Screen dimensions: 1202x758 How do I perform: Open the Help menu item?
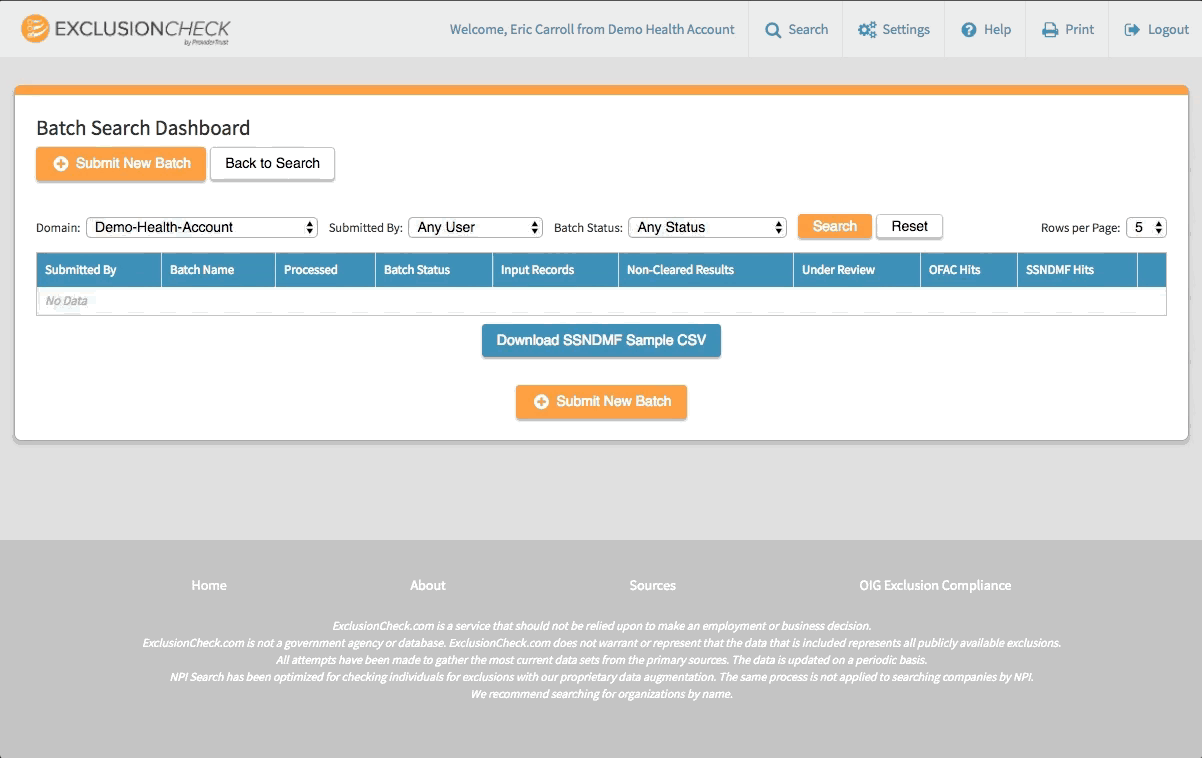[x=986, y=30]
